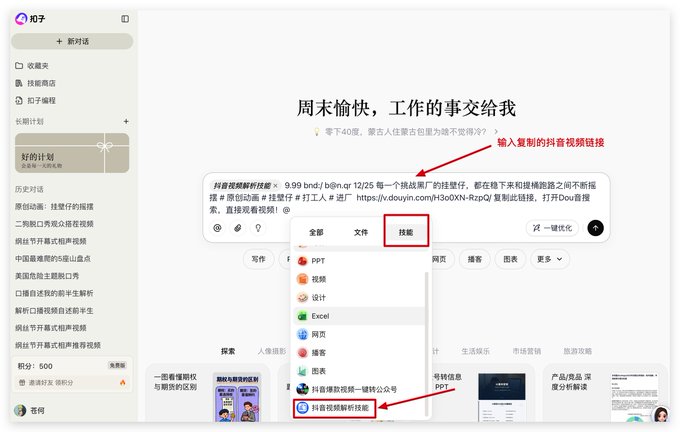Select the 视频 skill from the list
The width and height of the screenshot is (680, 432).
coord(359,279)
